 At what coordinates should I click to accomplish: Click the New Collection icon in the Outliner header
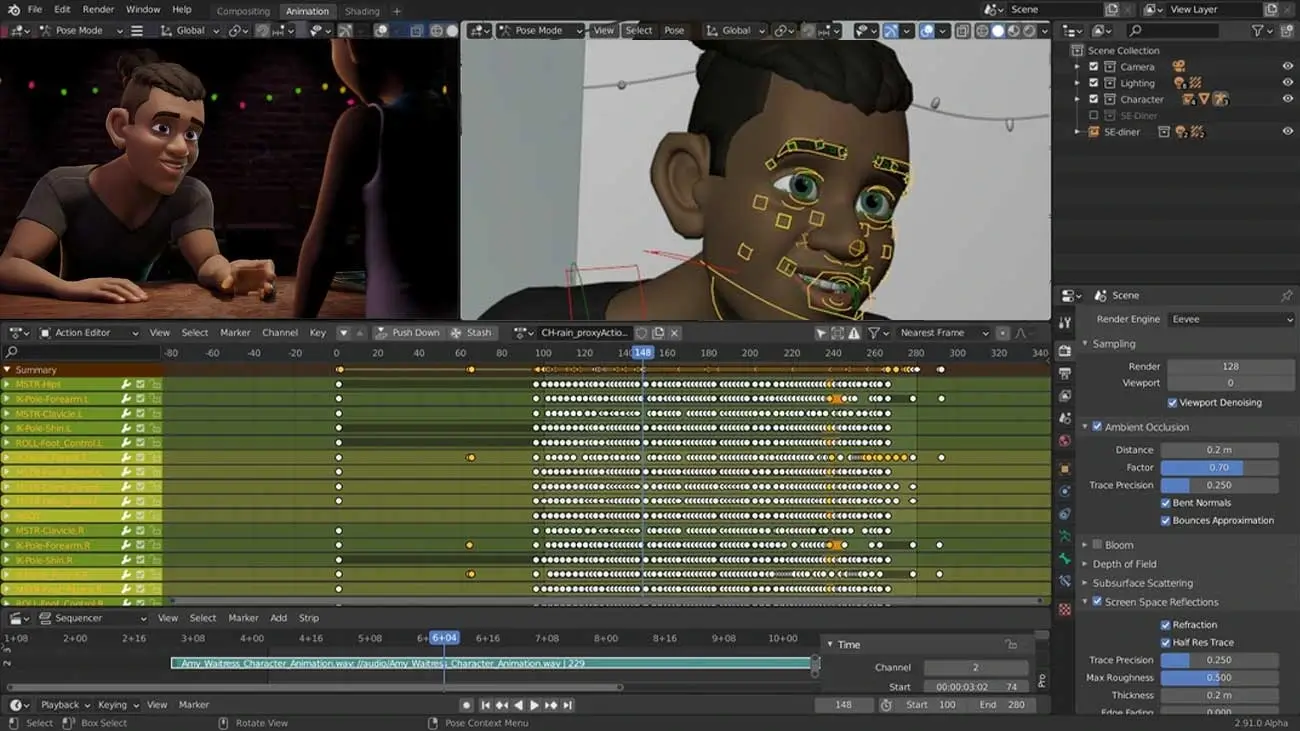coord(1285,30)
